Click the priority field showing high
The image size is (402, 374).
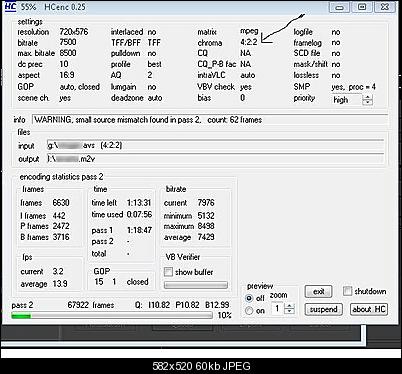pos(347,100)
